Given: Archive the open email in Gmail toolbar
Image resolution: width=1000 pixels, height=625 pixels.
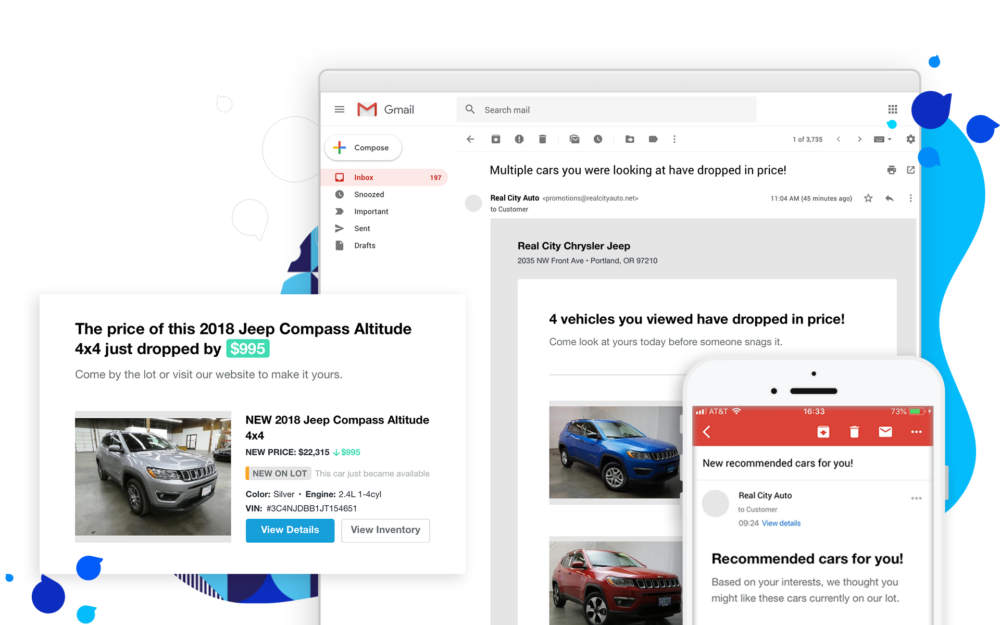Looking at the screenshot, I should pyautogui.click(x=496, y=139).
